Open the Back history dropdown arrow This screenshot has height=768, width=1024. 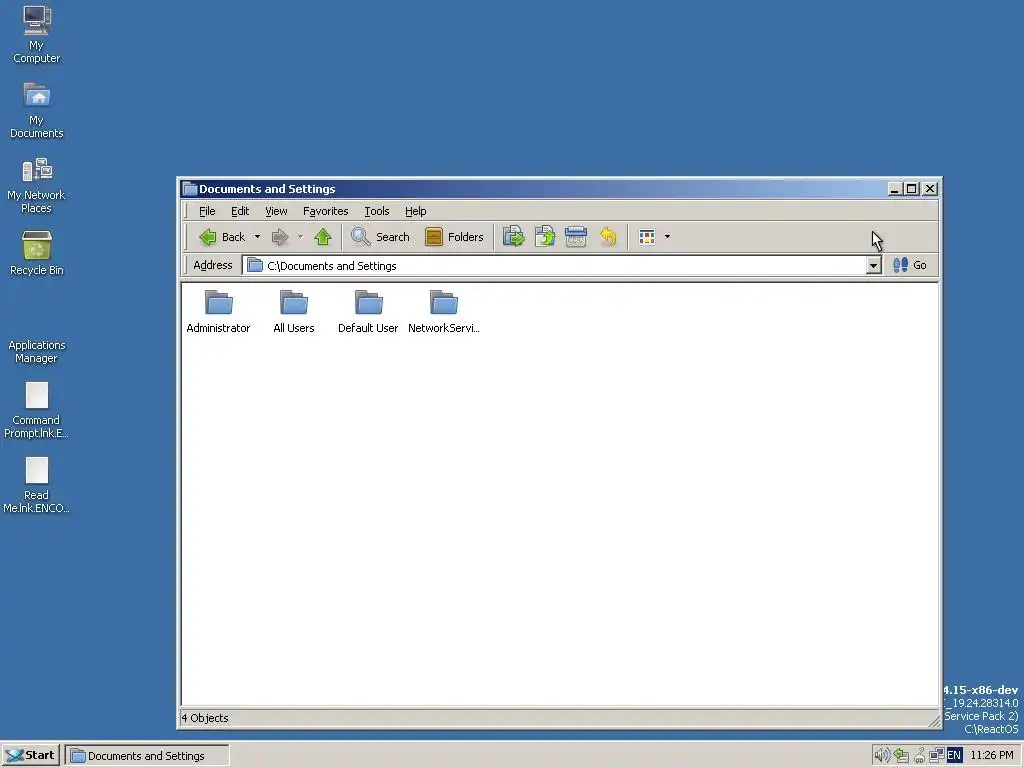pyautogui.click(x=257, y=237)
